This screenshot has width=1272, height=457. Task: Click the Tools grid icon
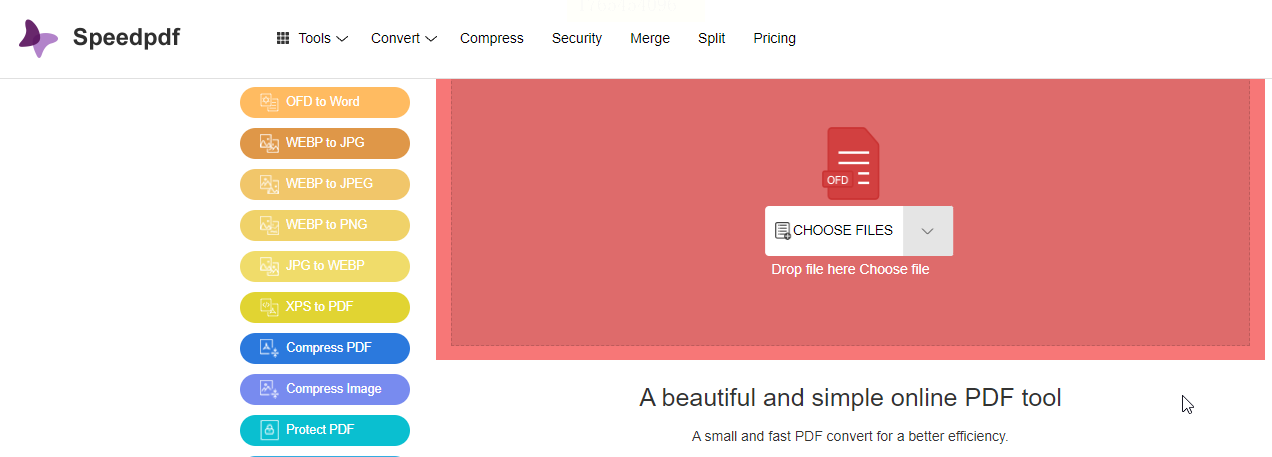283,38
